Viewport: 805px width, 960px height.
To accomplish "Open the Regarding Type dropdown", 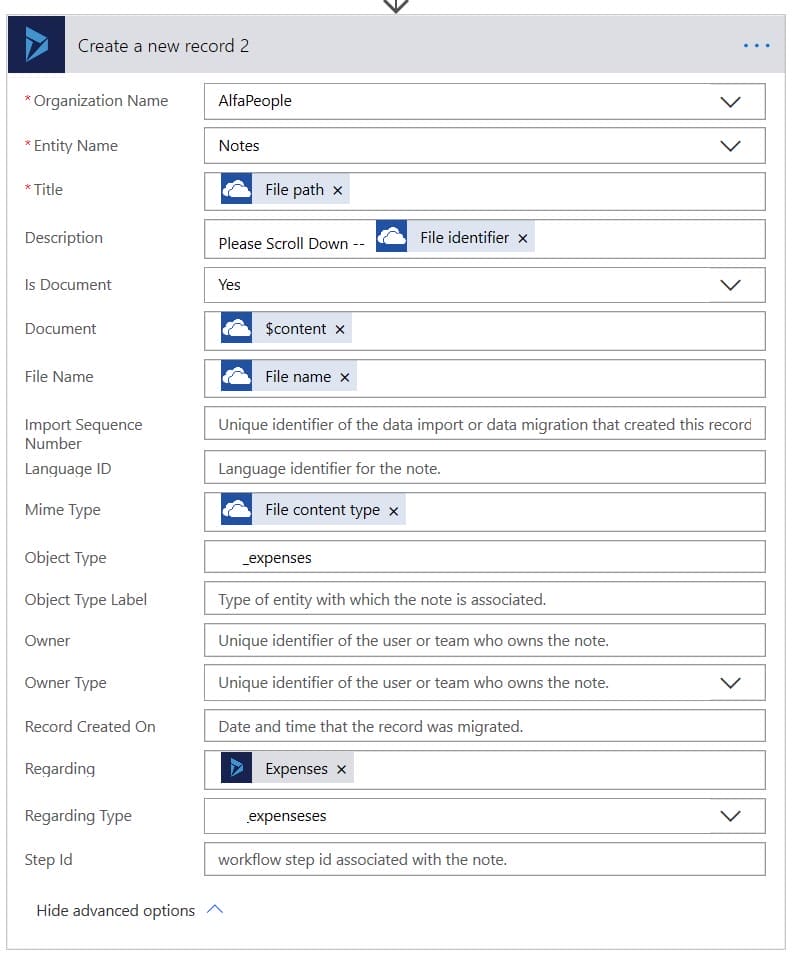I will [730, 815].
